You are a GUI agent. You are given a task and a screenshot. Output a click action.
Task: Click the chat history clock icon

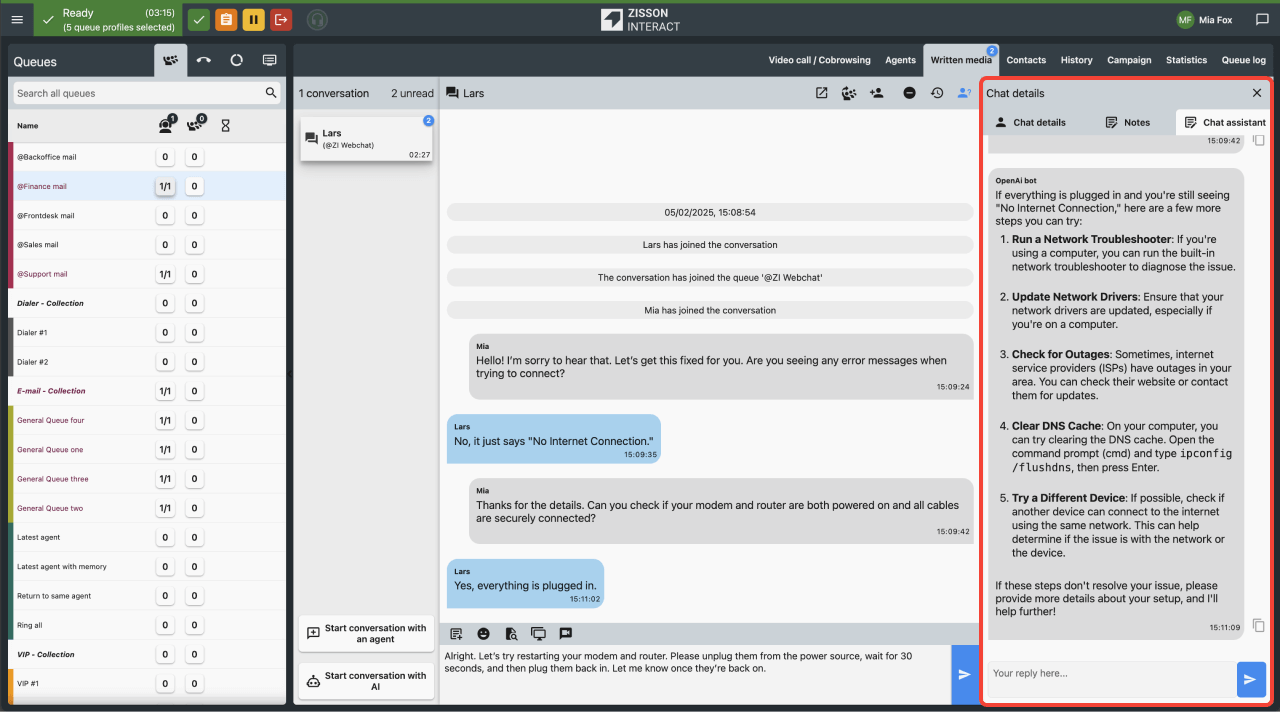[937, 93]
